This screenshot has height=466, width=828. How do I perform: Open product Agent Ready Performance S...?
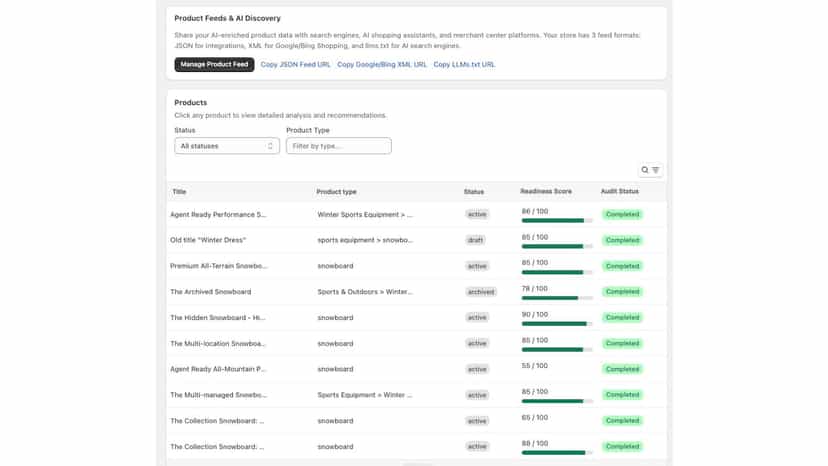click(x=218, y=215)
